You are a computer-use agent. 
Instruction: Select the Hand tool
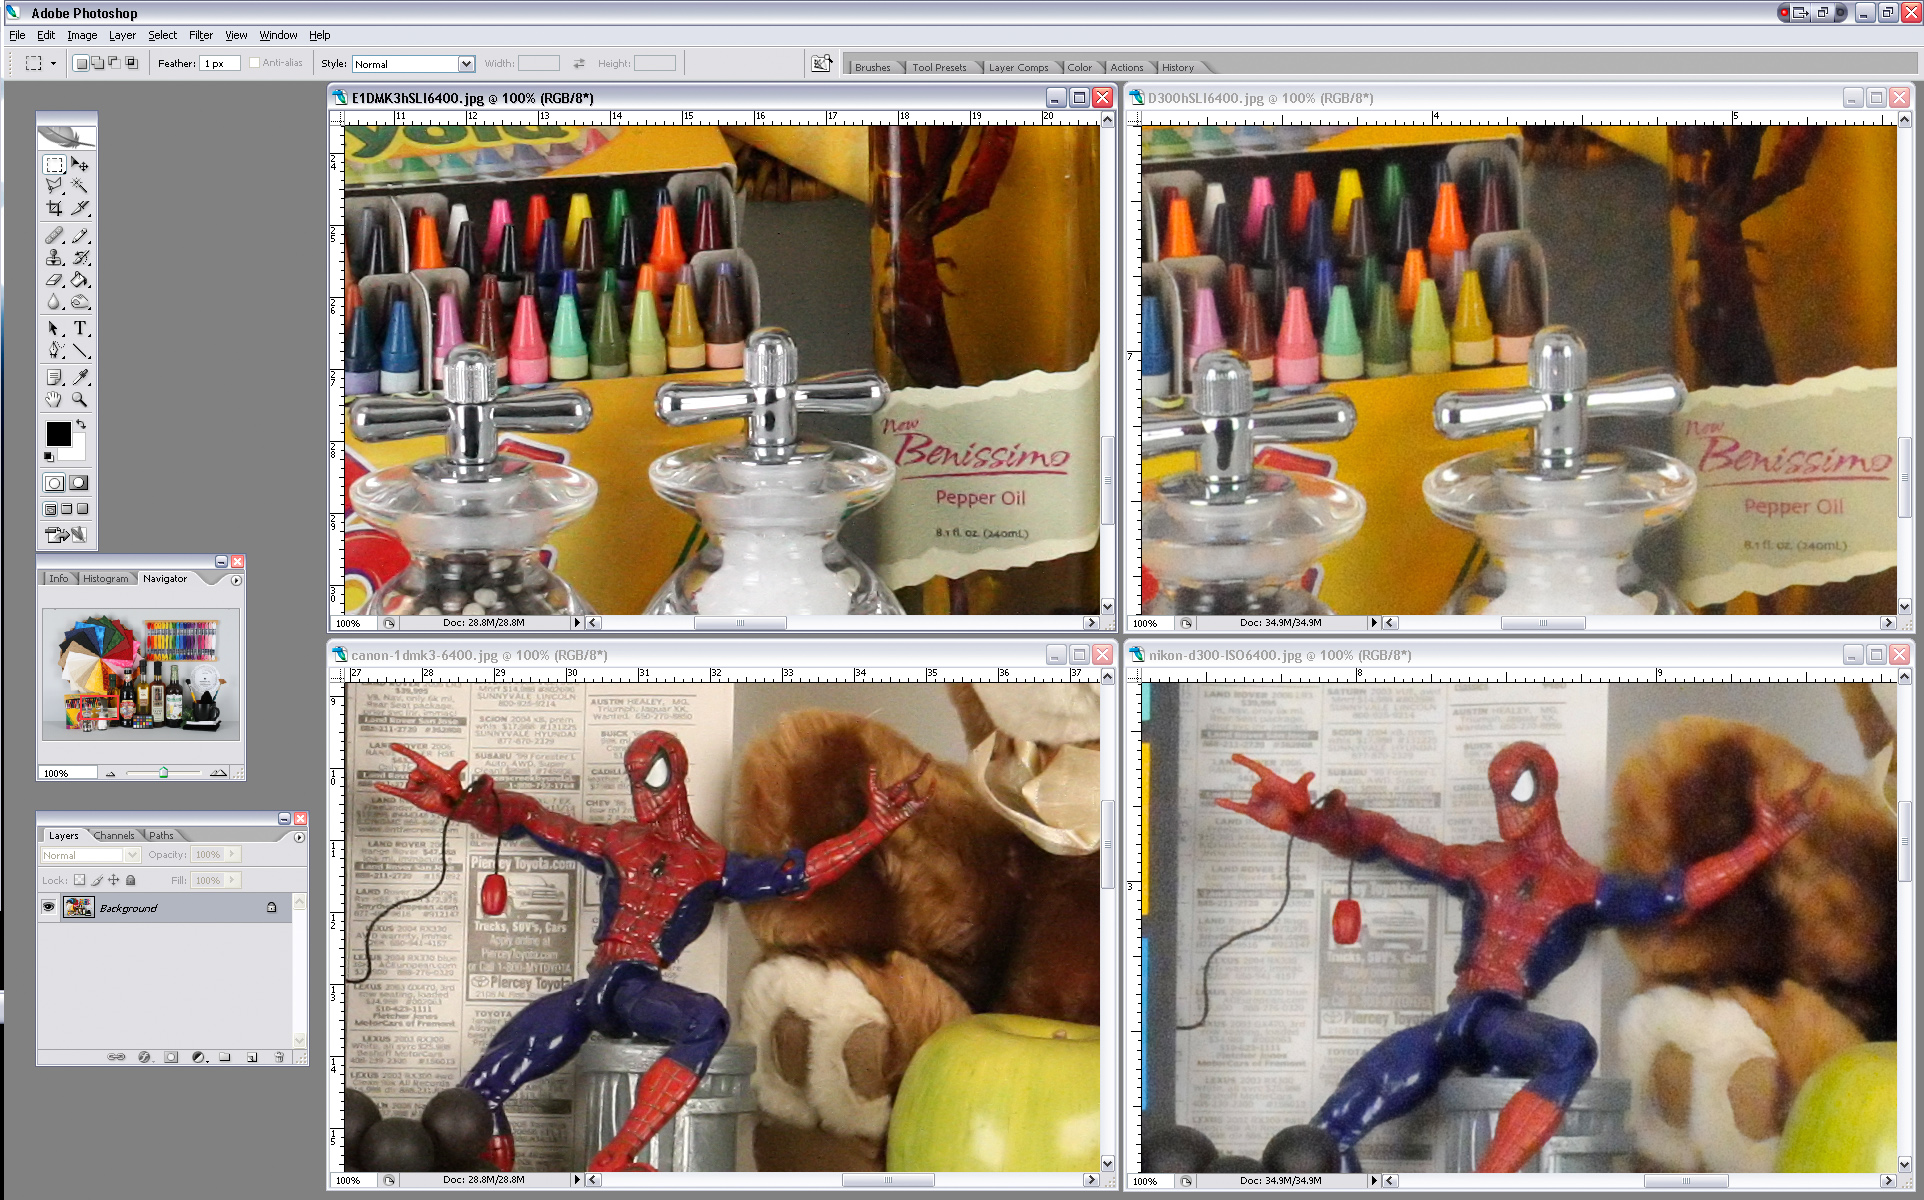click(x=55, y=399)
